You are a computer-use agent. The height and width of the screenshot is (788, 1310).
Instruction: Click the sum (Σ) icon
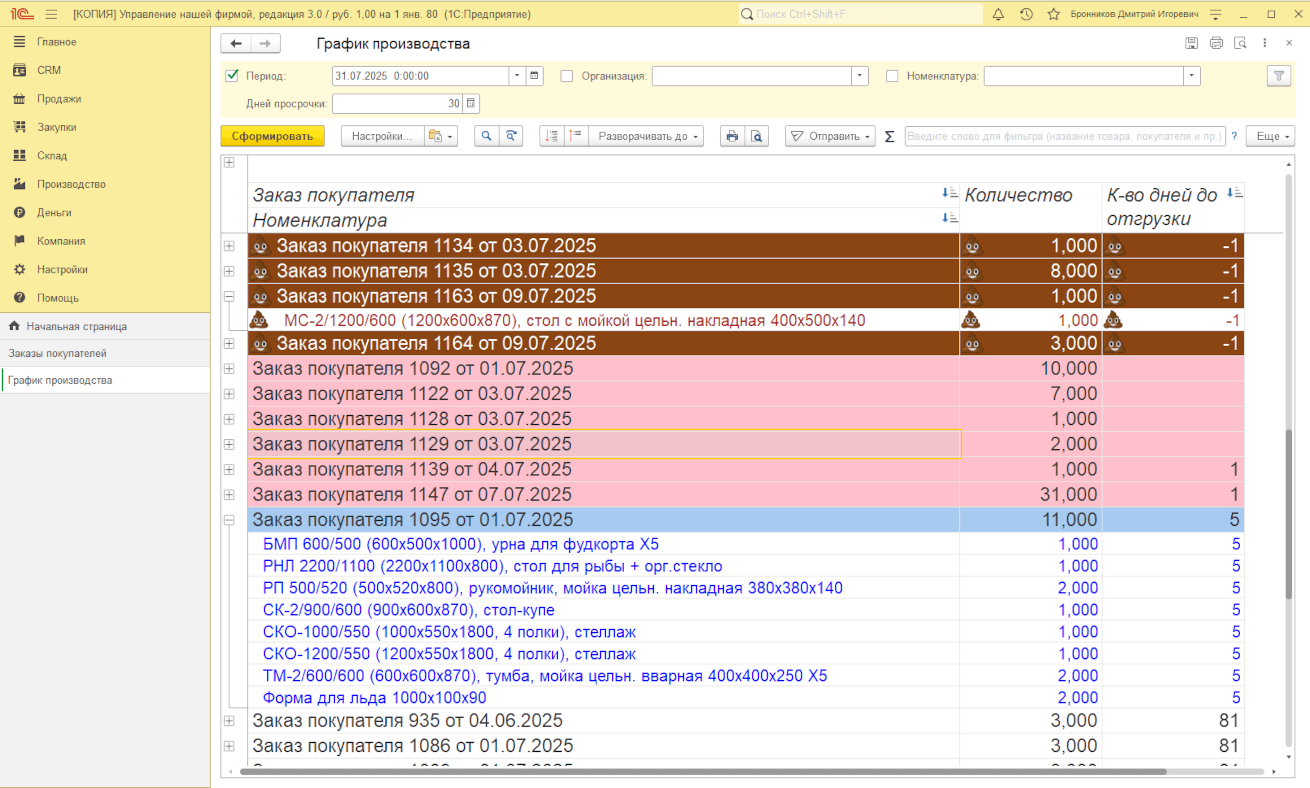tap(889, 136)
